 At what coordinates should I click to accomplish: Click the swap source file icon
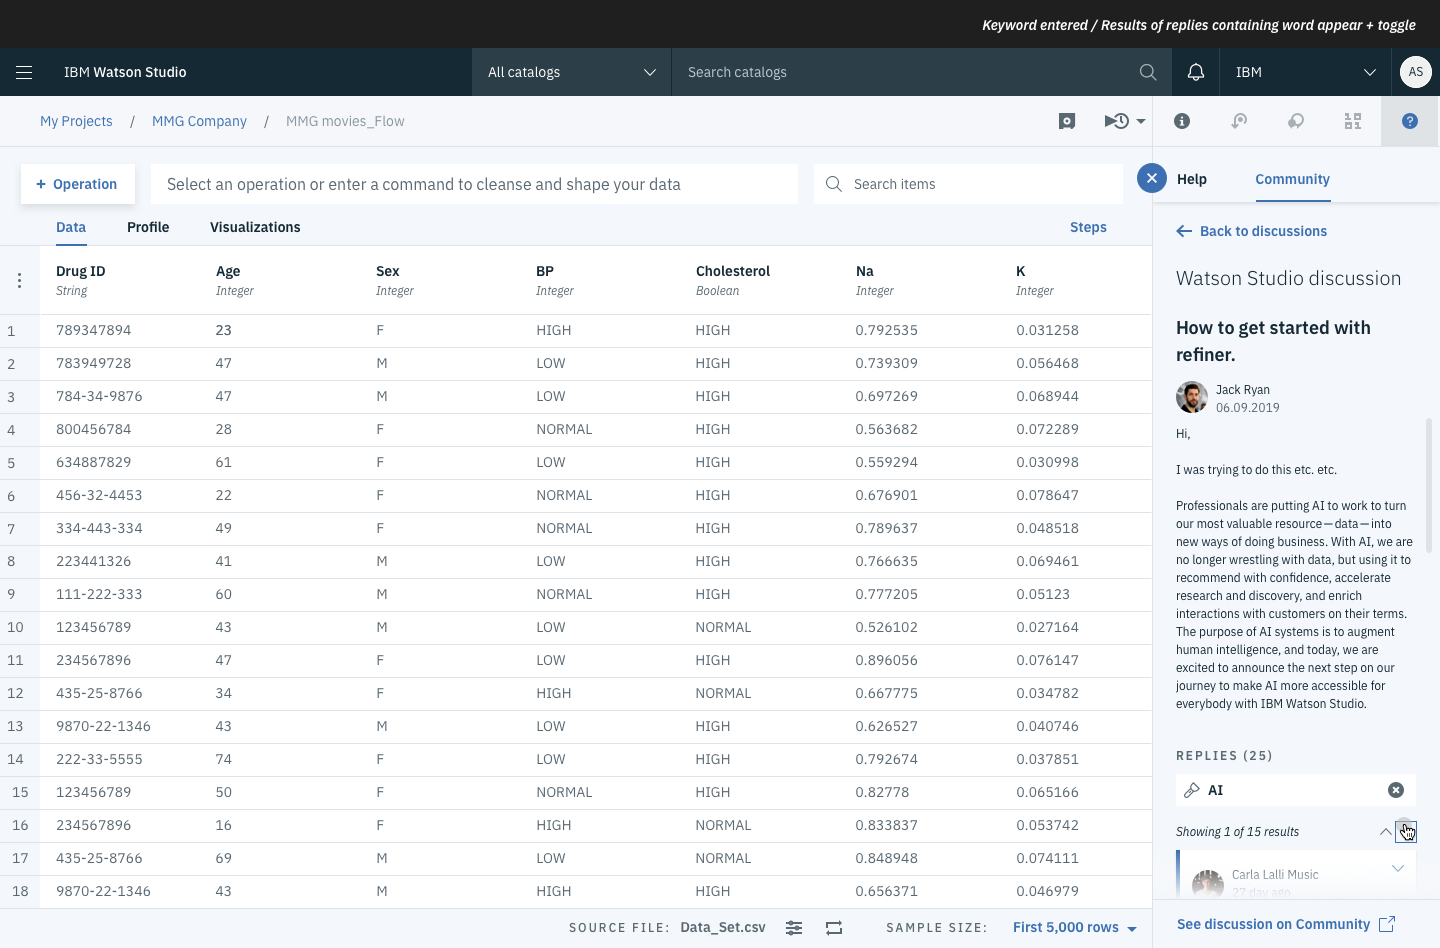point(834,928)
